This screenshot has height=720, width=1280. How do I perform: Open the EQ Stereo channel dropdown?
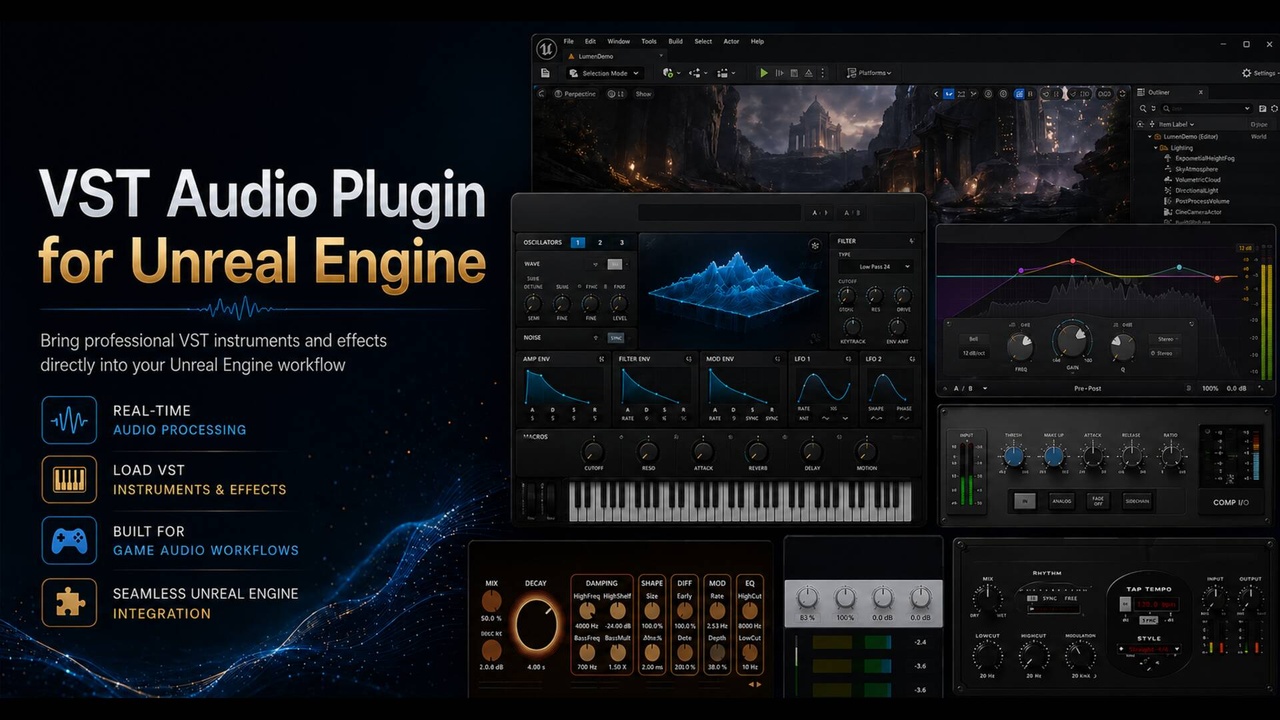1165,339
